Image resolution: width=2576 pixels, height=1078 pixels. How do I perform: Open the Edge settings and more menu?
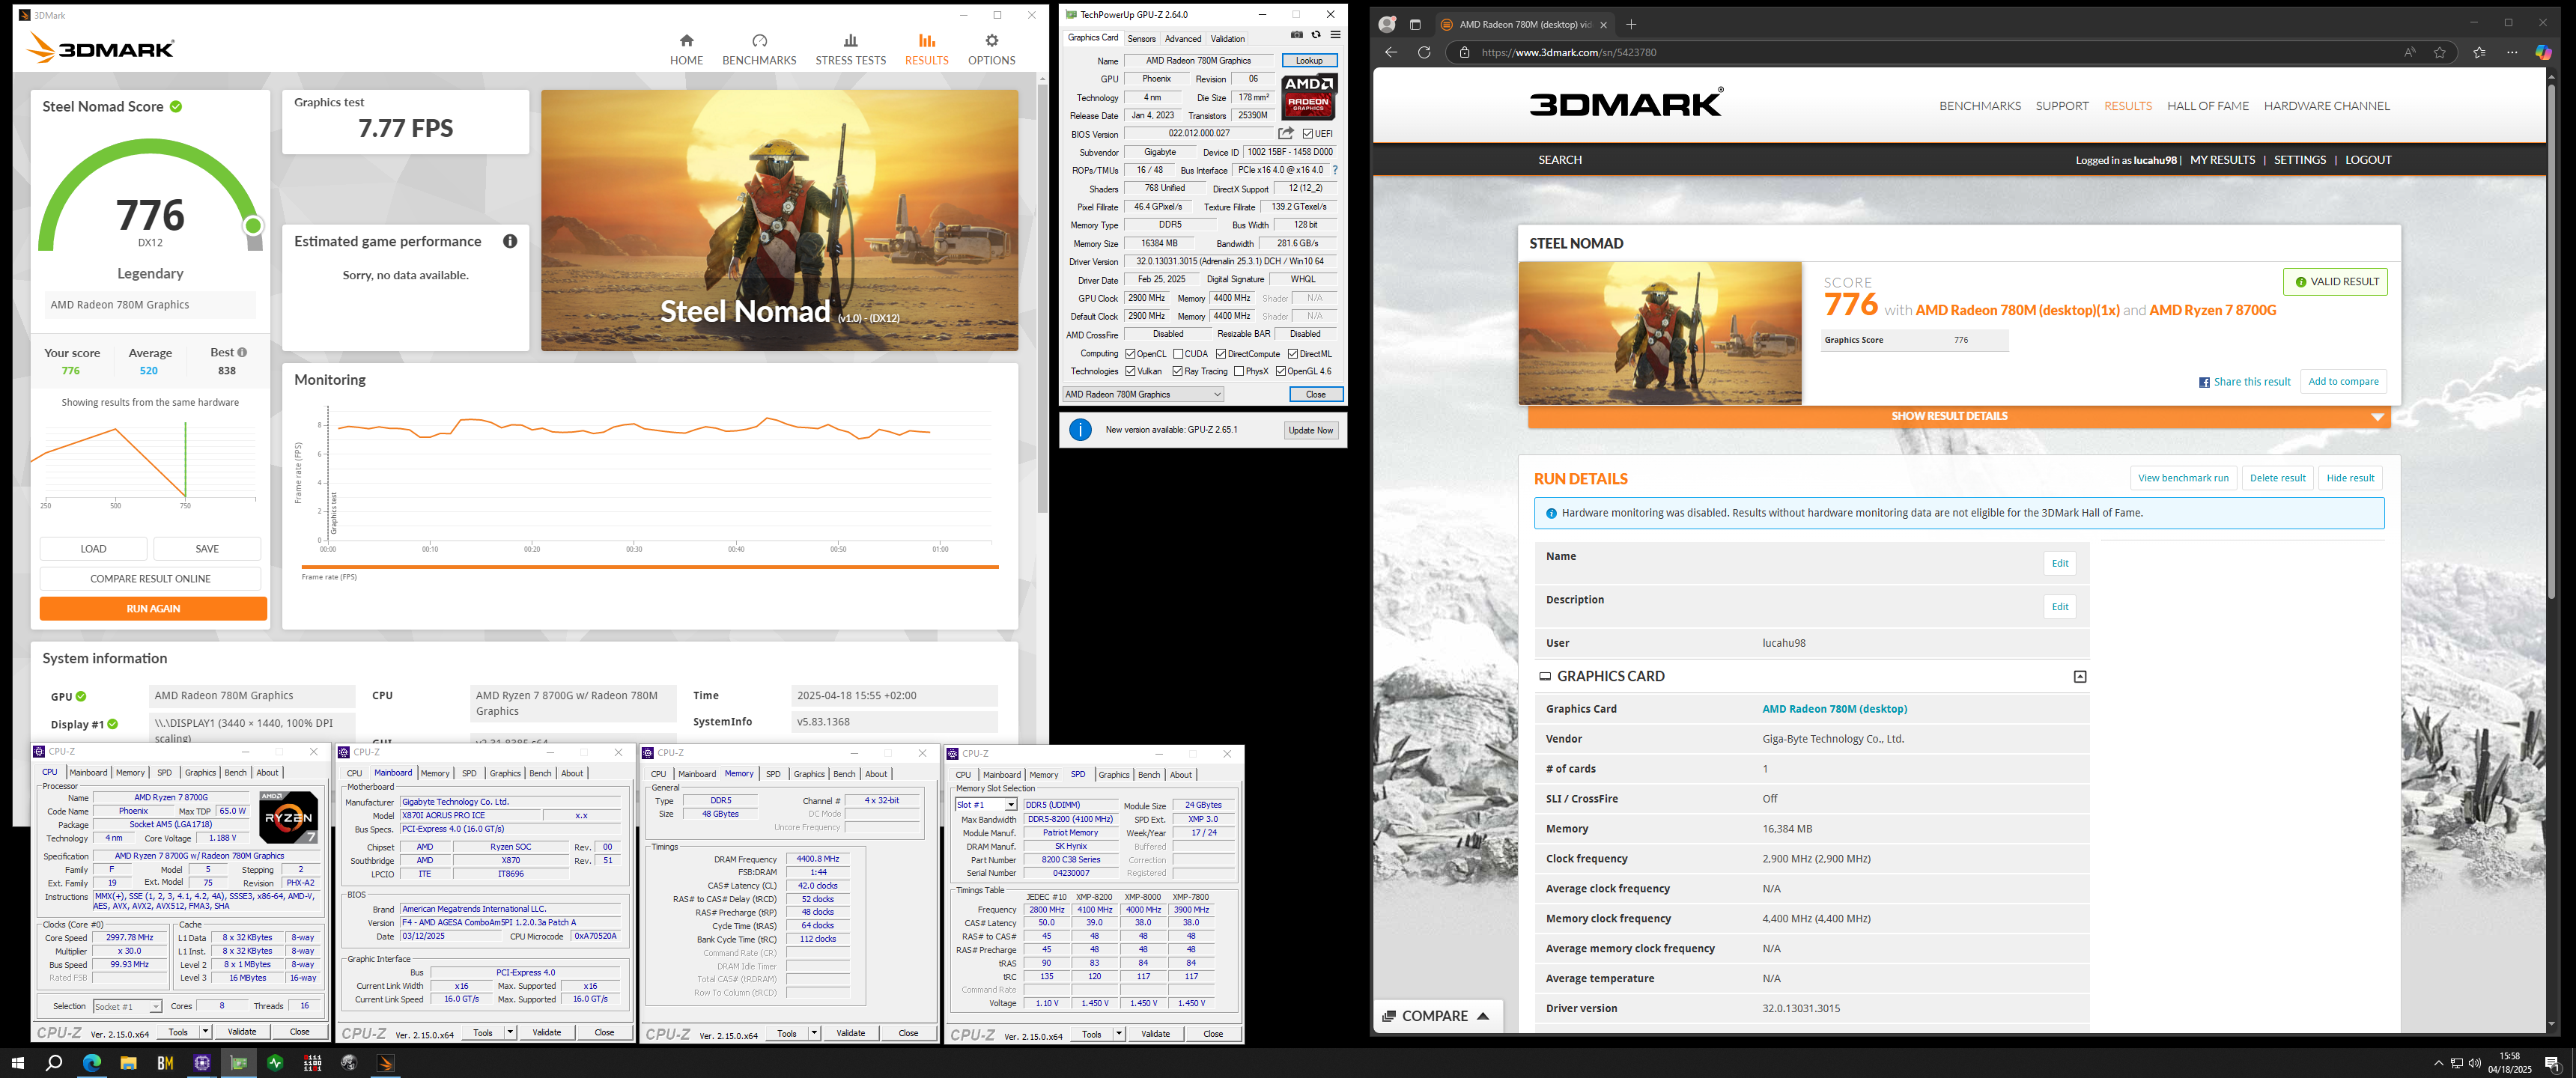(x=2512, y=52)
